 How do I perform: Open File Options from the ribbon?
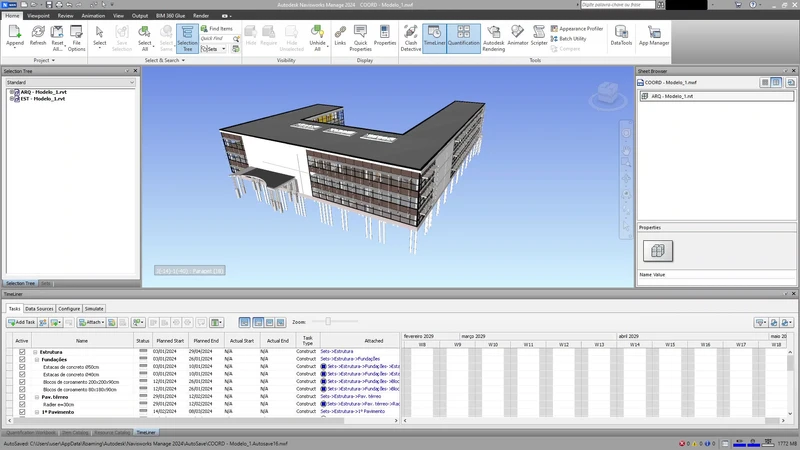(x=77, y=38)
